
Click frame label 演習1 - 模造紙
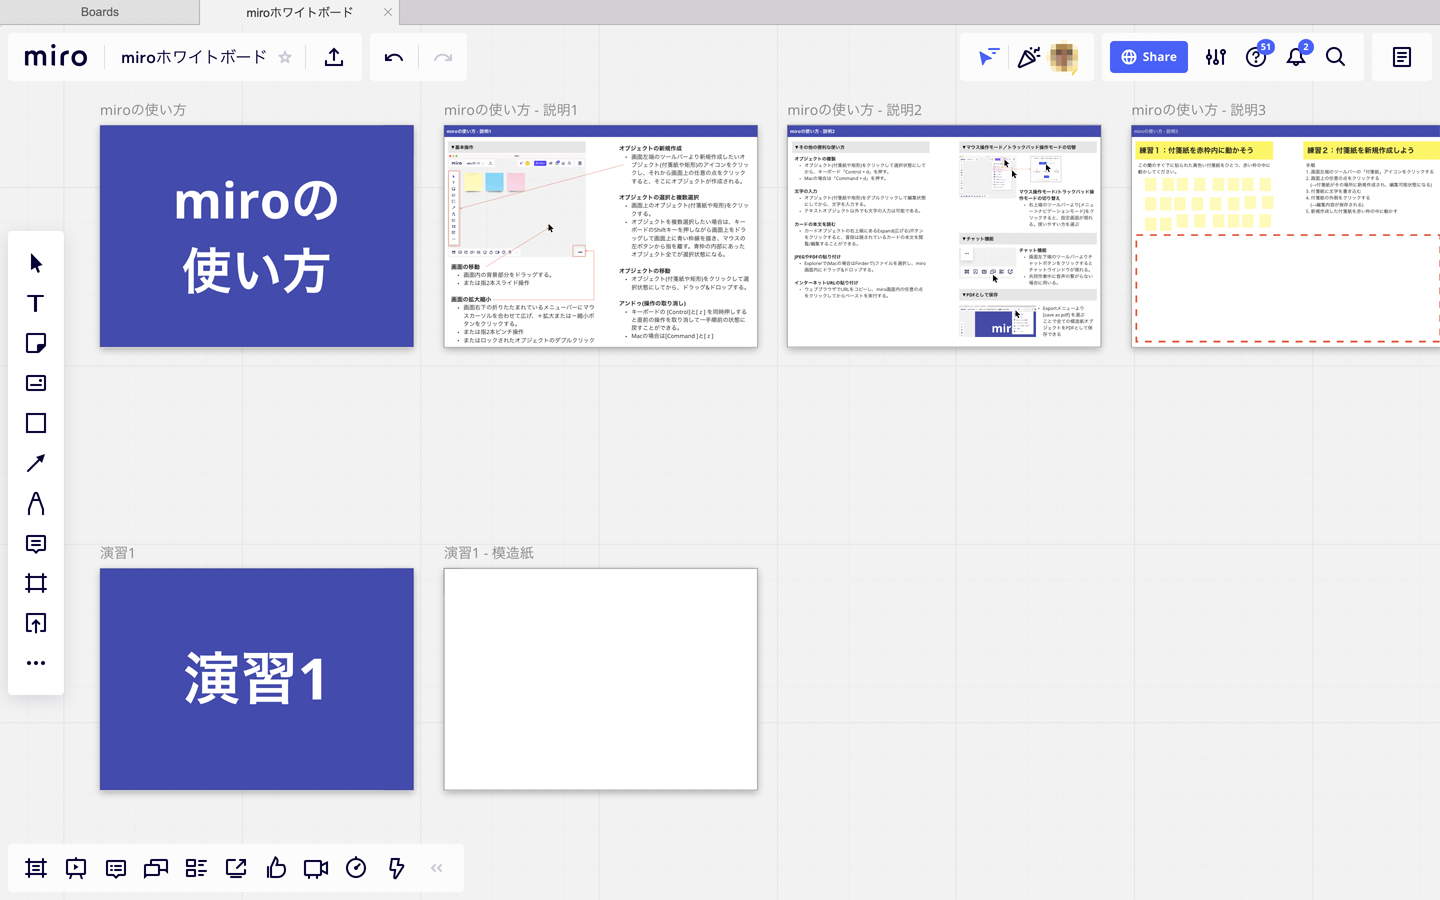click(489, 553)
